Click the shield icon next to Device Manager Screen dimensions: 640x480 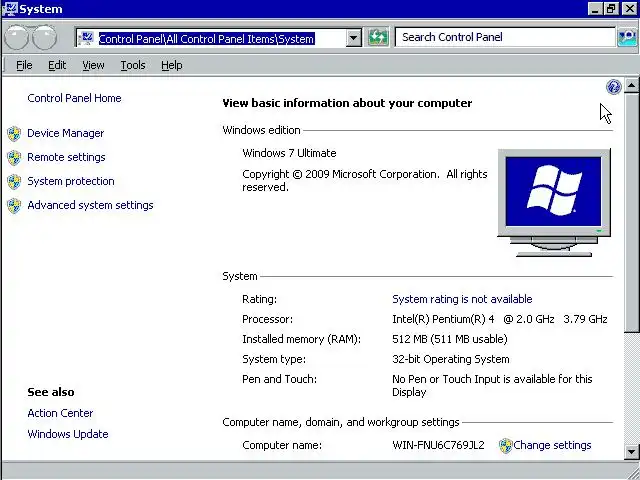point(14,133)
